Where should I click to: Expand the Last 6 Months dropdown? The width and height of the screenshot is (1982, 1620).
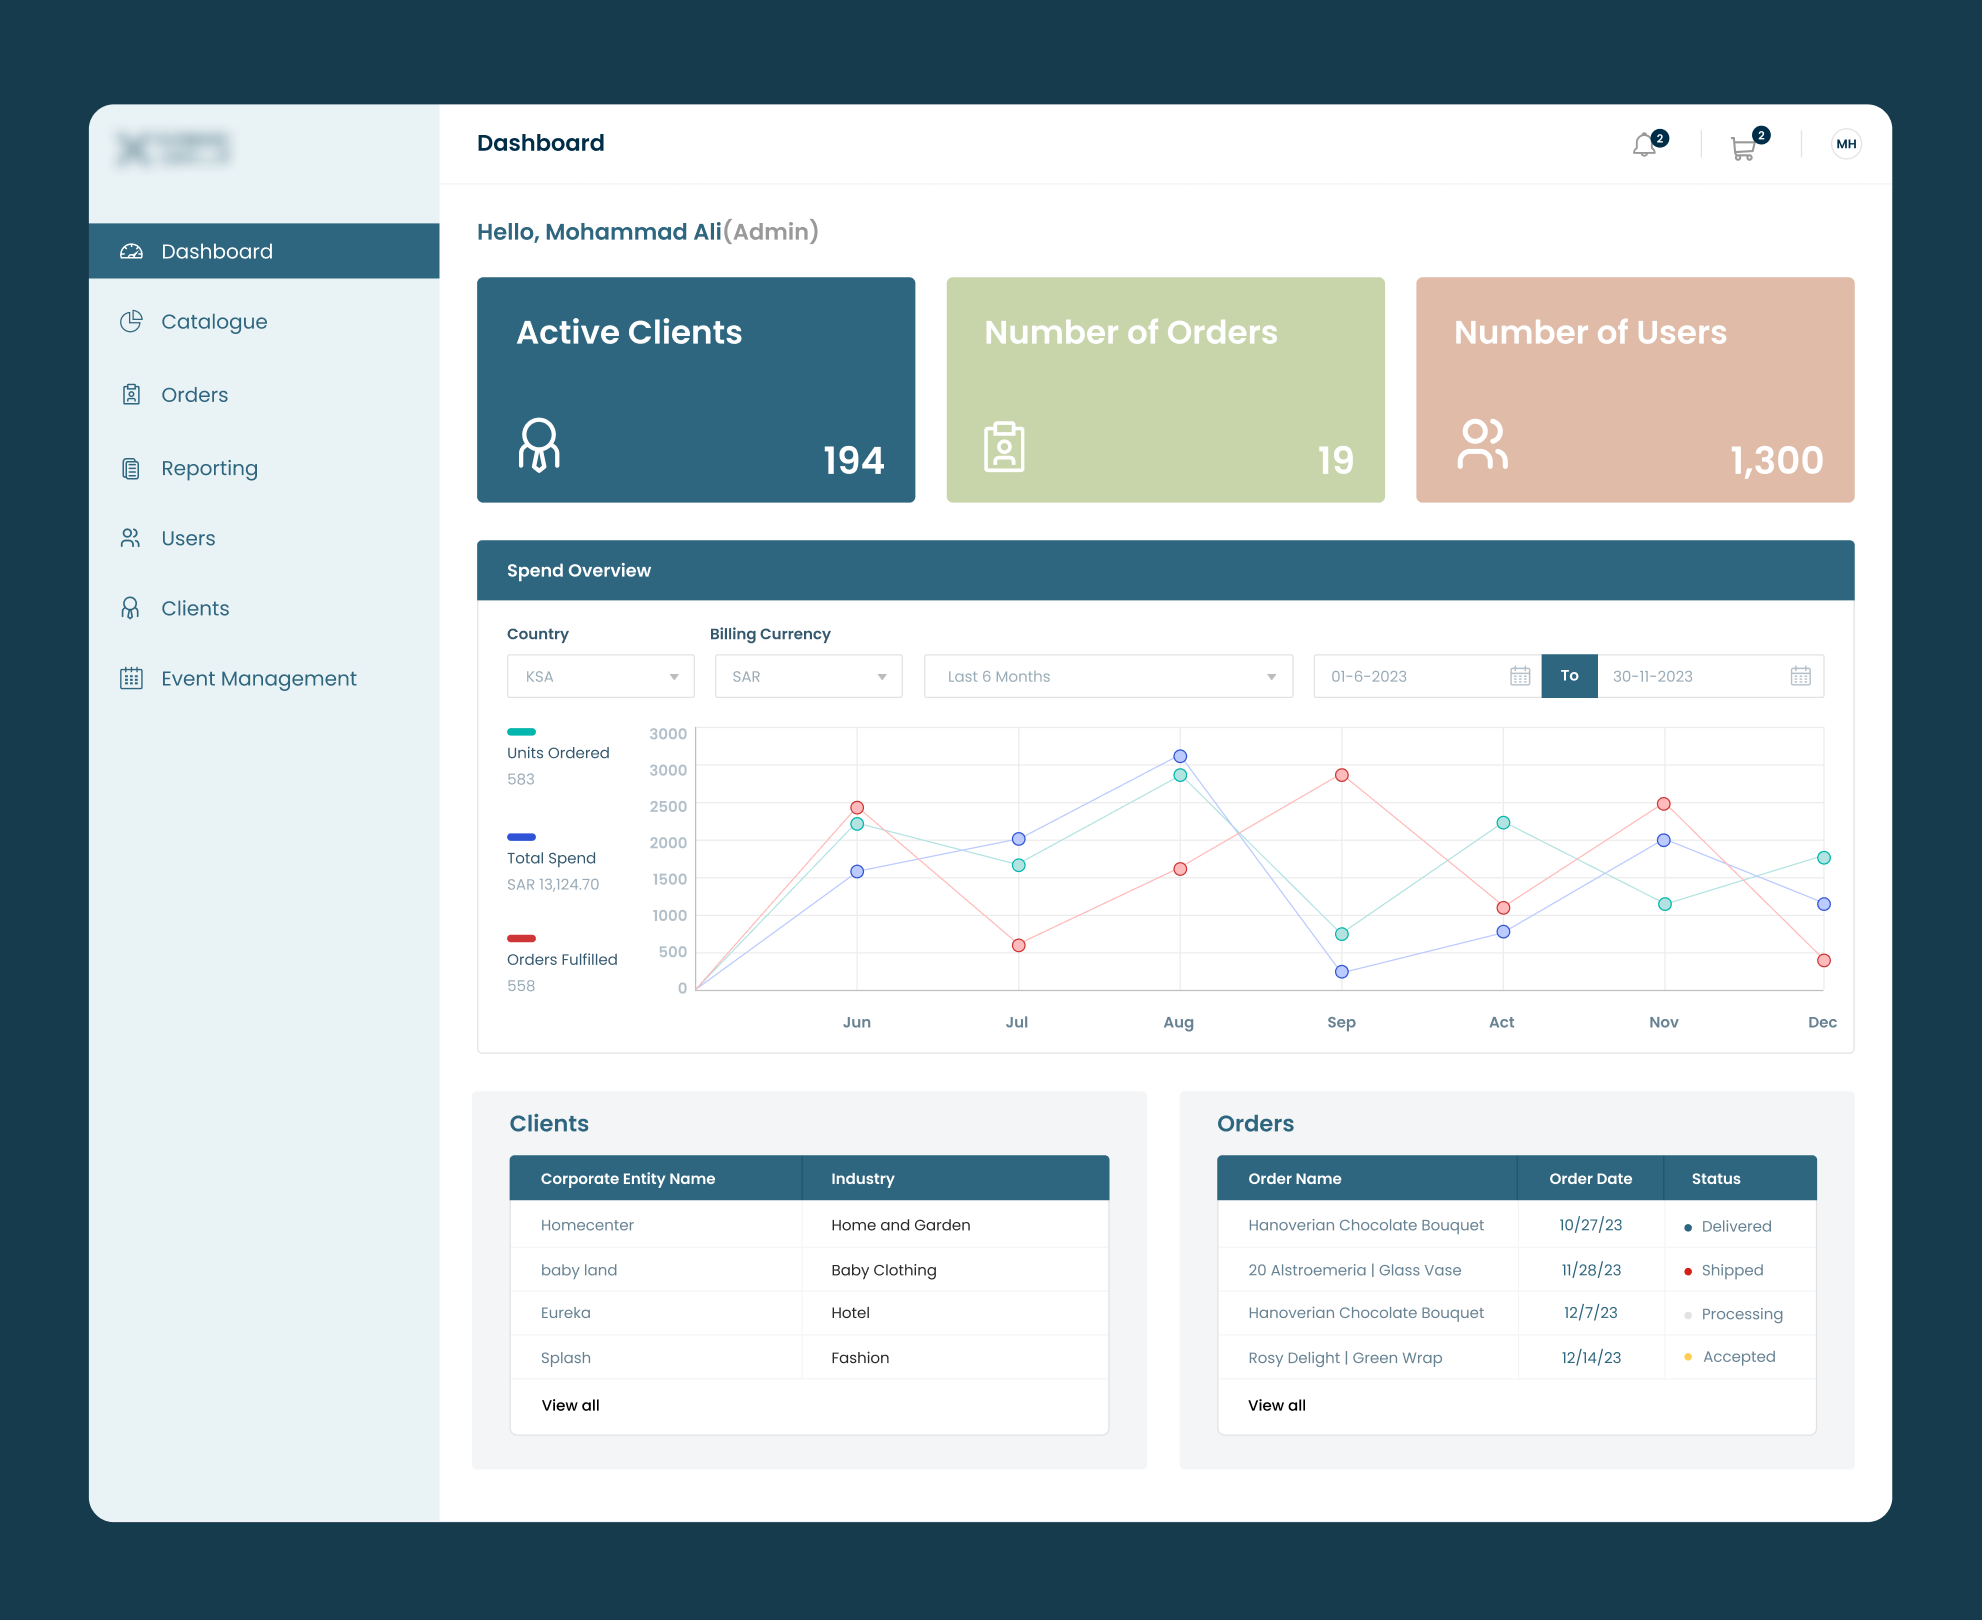point(1107,676)
